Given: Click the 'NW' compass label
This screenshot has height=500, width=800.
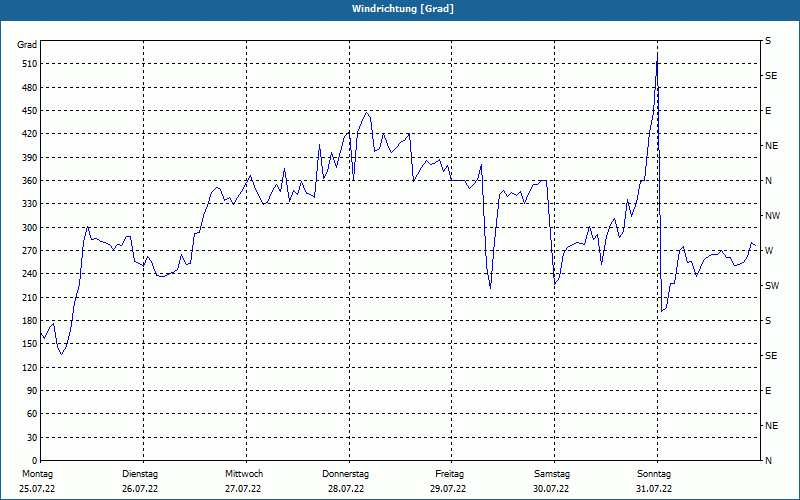Looking at the screenshot, I should pyautogui.click(x=773, y=216).
